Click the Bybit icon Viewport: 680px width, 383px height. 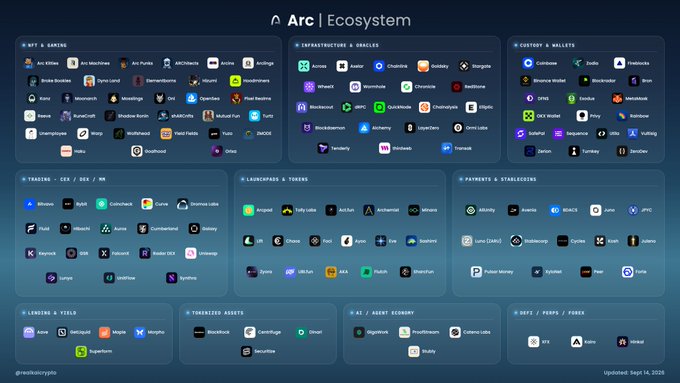[x=68, y=204]
